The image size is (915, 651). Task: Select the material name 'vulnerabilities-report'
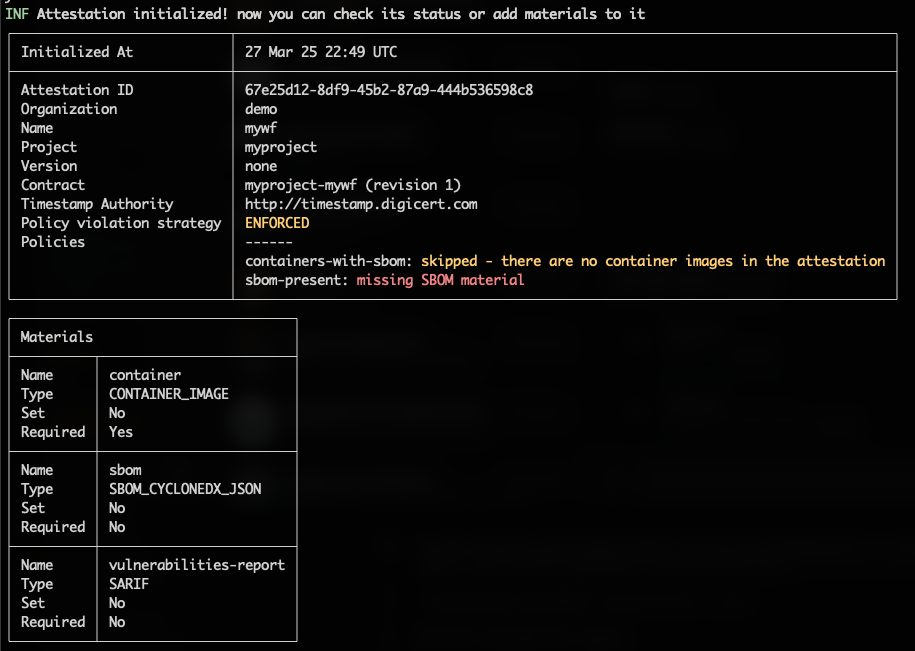[x=197, y=565]
